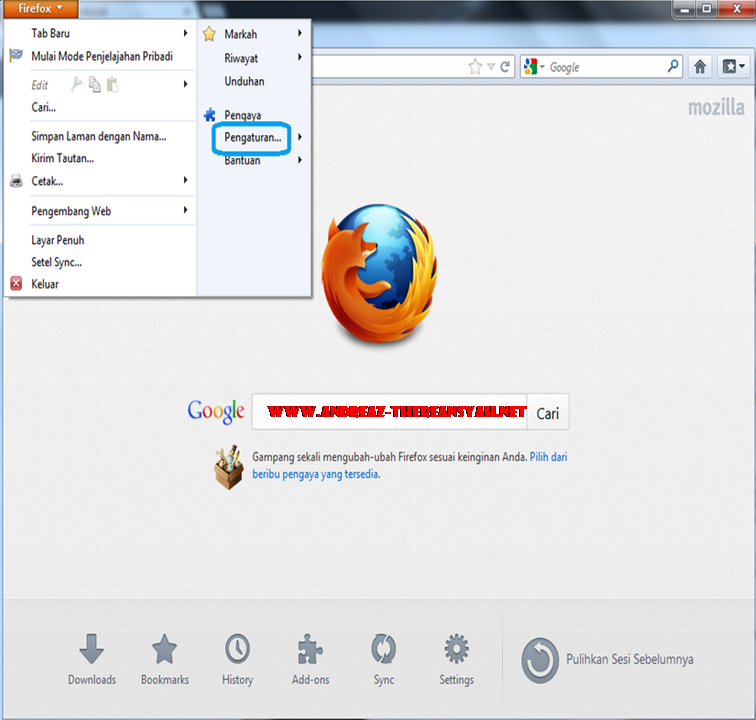The height and width of the screenshot is (720, 756).
Task: Choose Simpan Laman dengan Nama...
Action: click(x=99, y=136)
